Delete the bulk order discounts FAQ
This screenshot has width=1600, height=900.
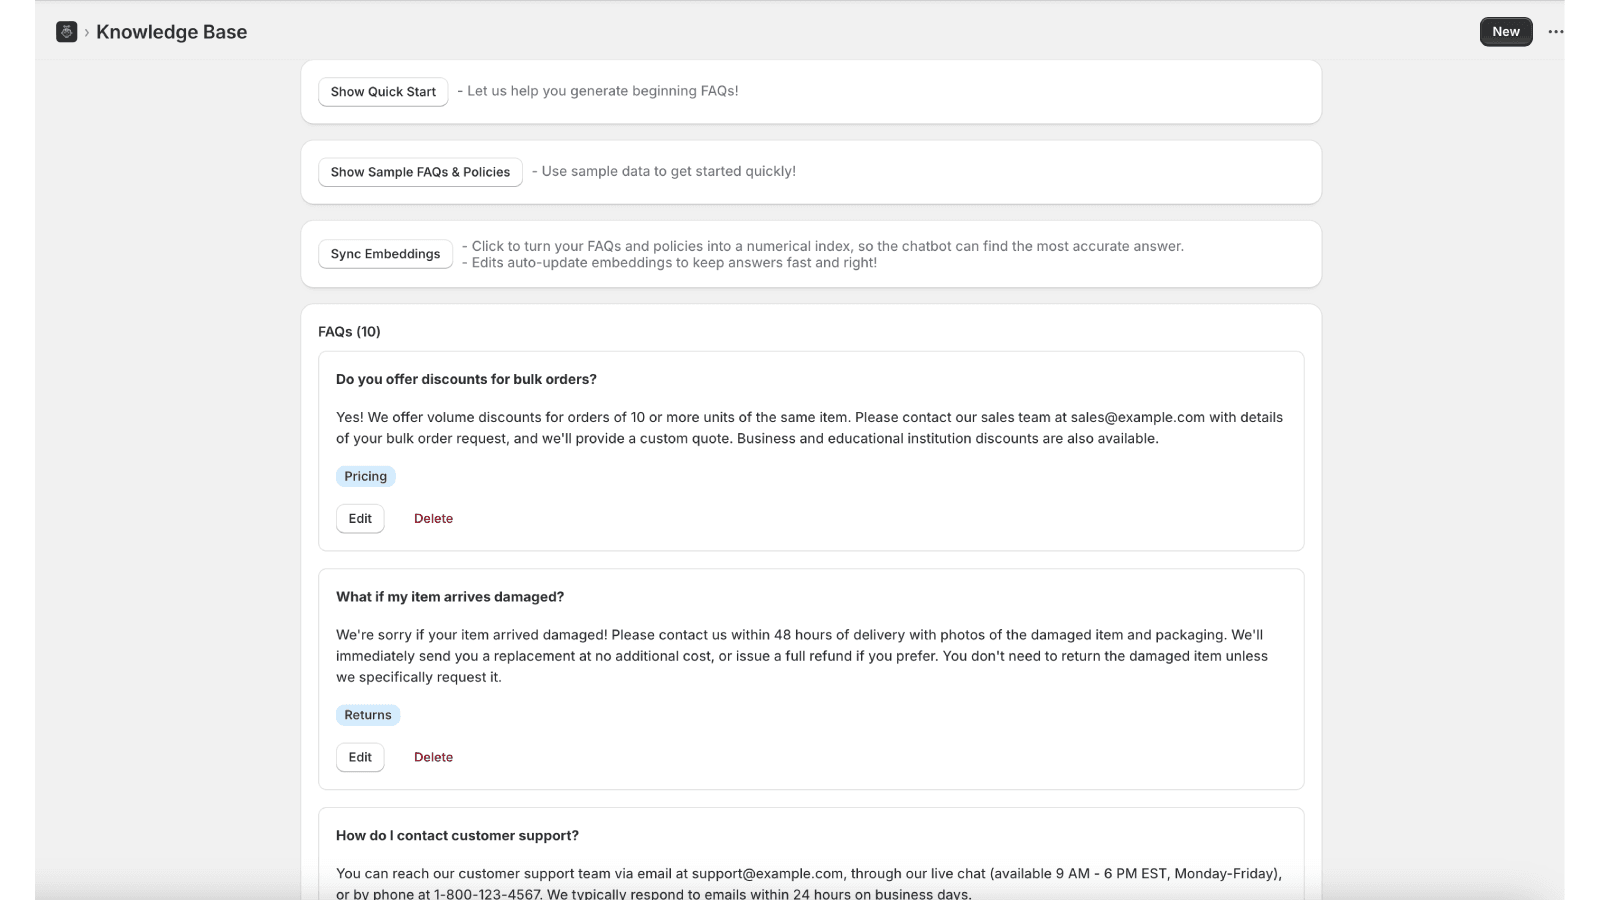[433, 518]
